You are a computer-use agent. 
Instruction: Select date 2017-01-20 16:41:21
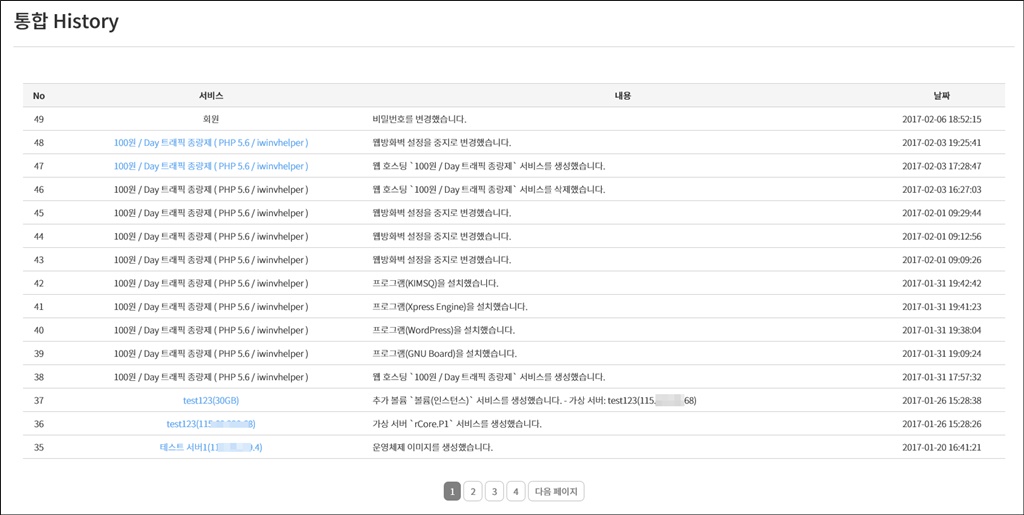coord(942,447)
